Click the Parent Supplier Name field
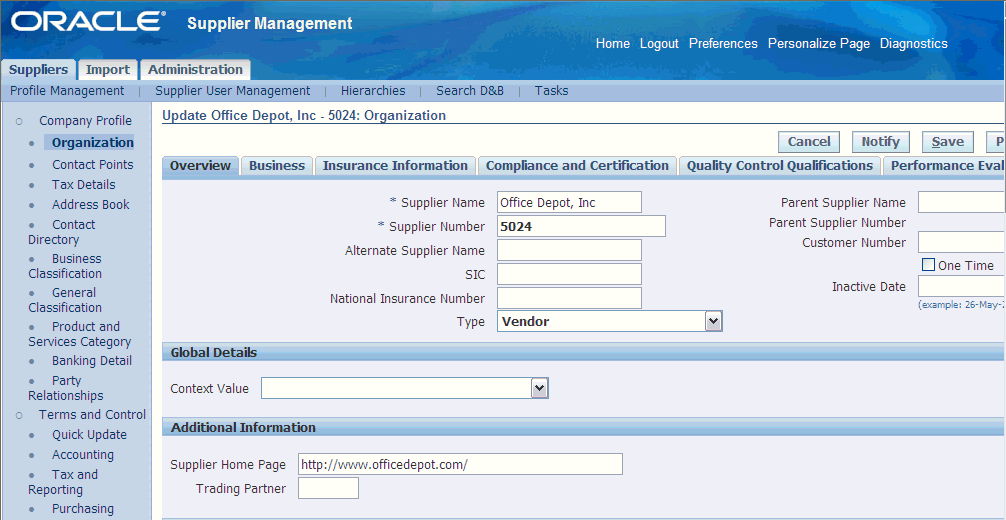This screenshot has width=1006, height=520. [x=961, y=202]
